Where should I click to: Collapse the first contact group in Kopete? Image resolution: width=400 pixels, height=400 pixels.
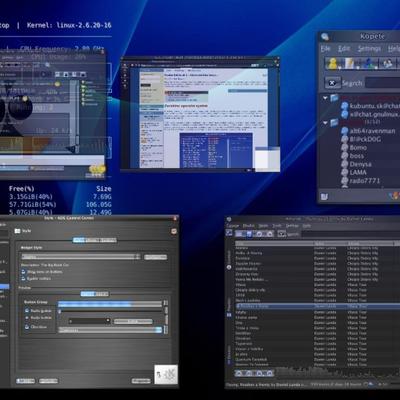[x=325, y=98]
